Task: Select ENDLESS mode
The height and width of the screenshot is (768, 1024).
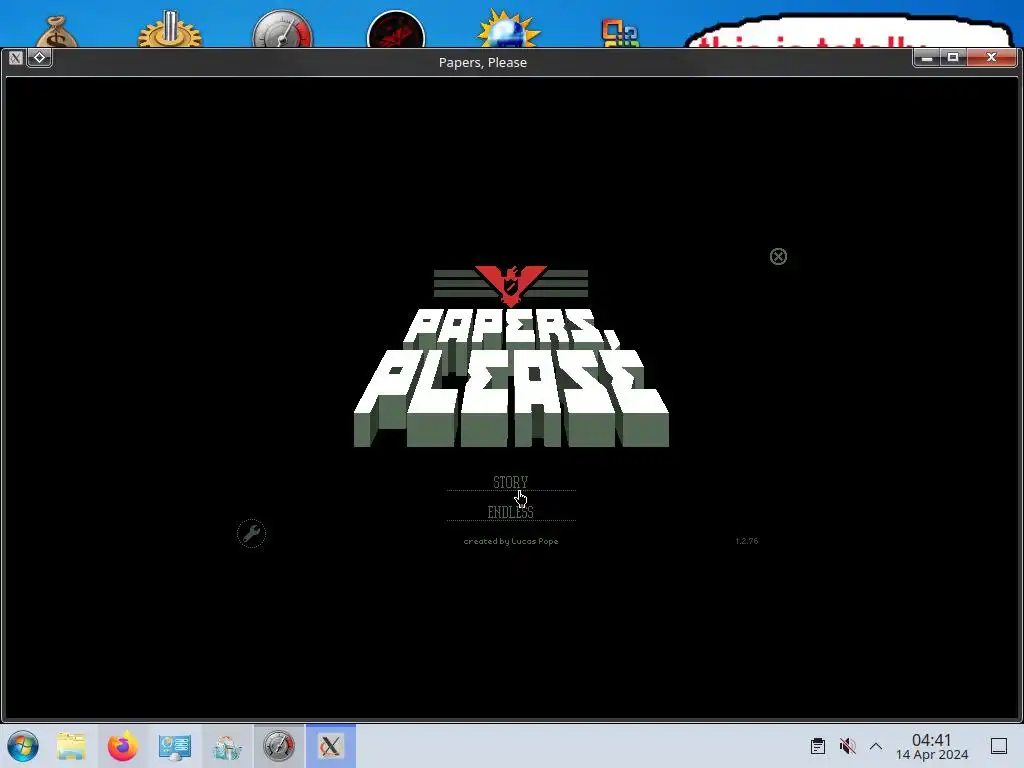Action: coord(510,512)
